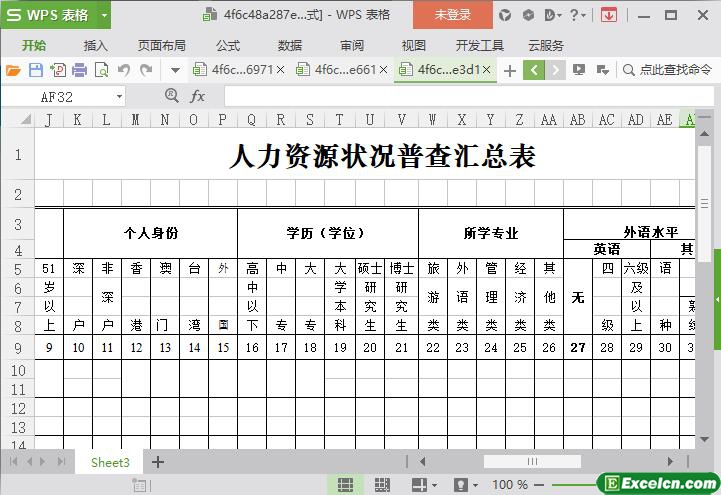Click the skin/theme icon in title bar

pyautogui.click(x=505, y=15)
